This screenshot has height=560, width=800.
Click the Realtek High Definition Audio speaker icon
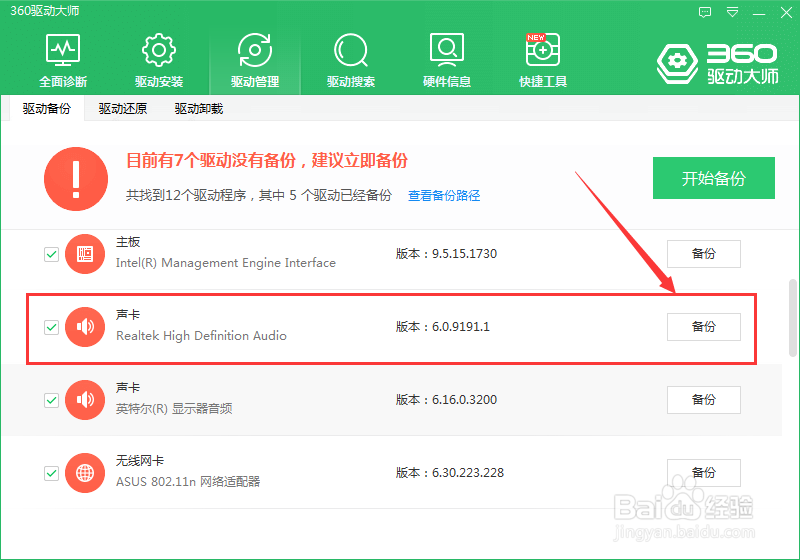coord(85,327)
